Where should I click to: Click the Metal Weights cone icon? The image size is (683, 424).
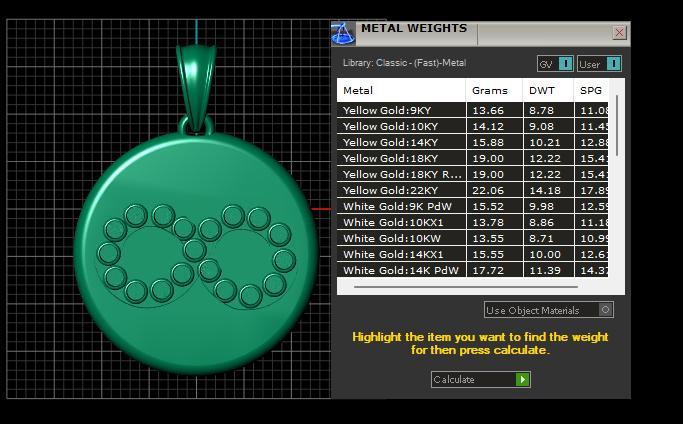[x=343, y=34]
